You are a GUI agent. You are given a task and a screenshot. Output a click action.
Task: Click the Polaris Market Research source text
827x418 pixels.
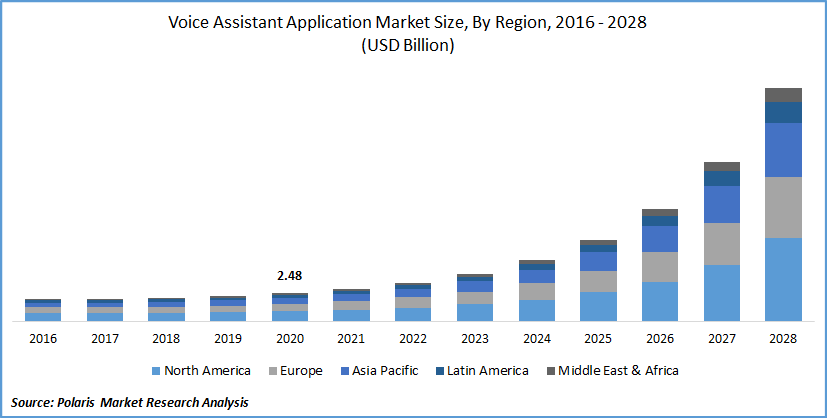click(x=130, y=403)
